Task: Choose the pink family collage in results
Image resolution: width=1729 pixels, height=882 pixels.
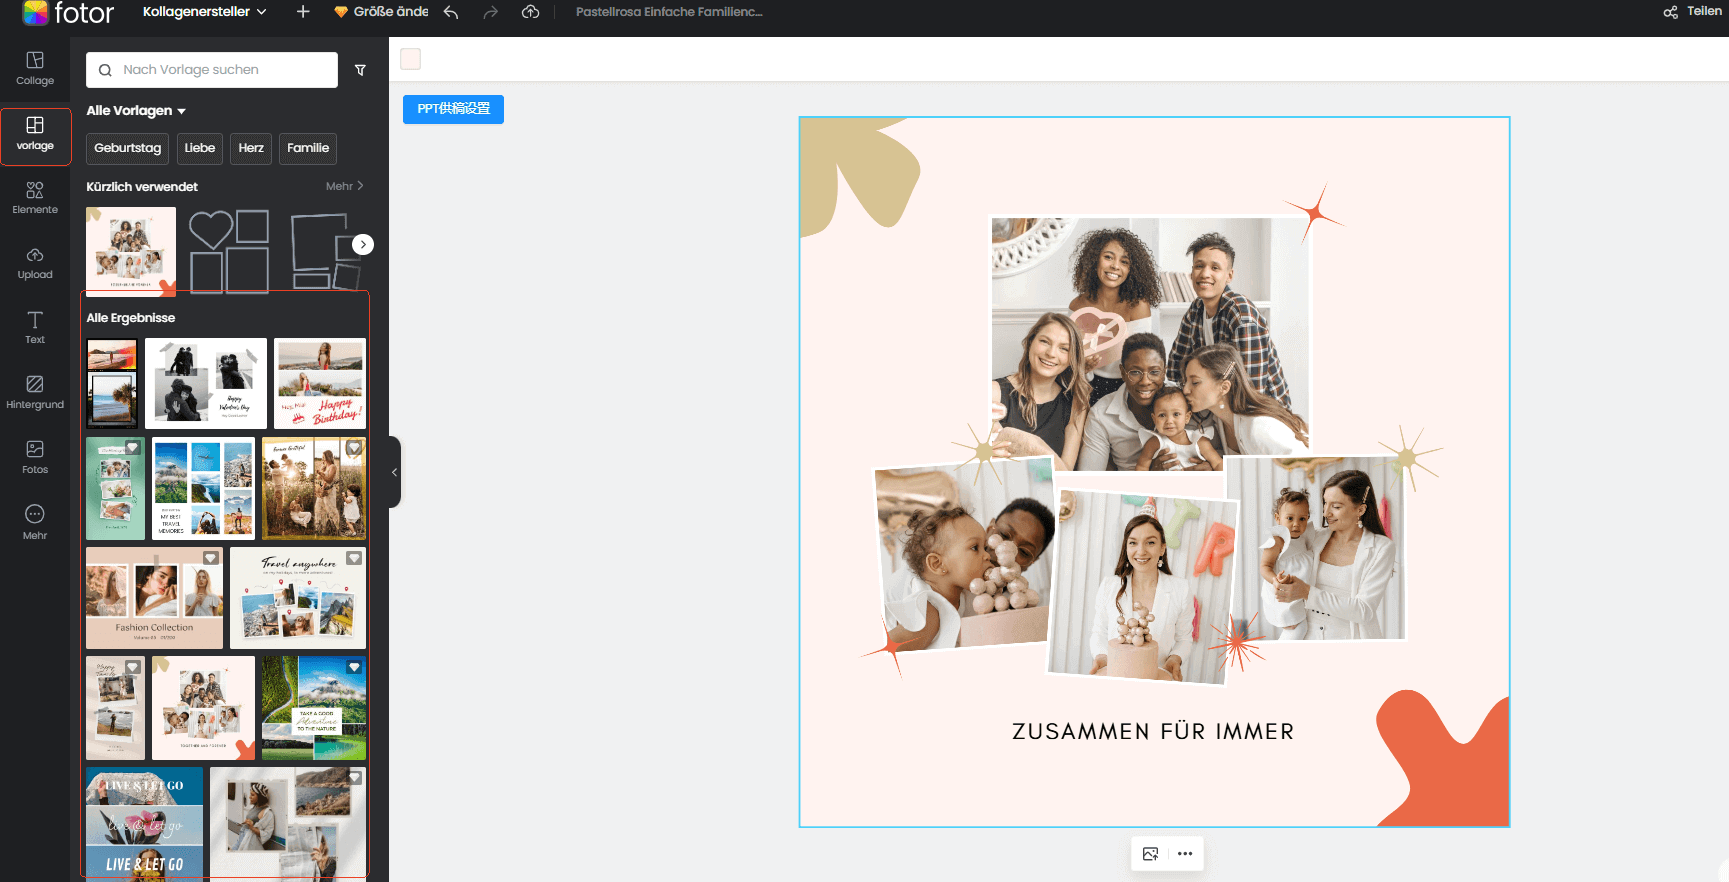Action: click(203, 708)
